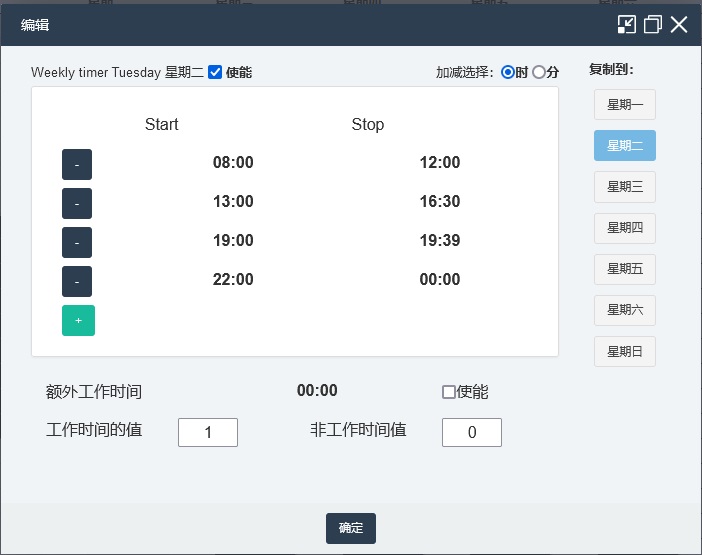Copy schedule to 星期三
This screenshot has height=555, width=702.
click(x=625, y=186)
